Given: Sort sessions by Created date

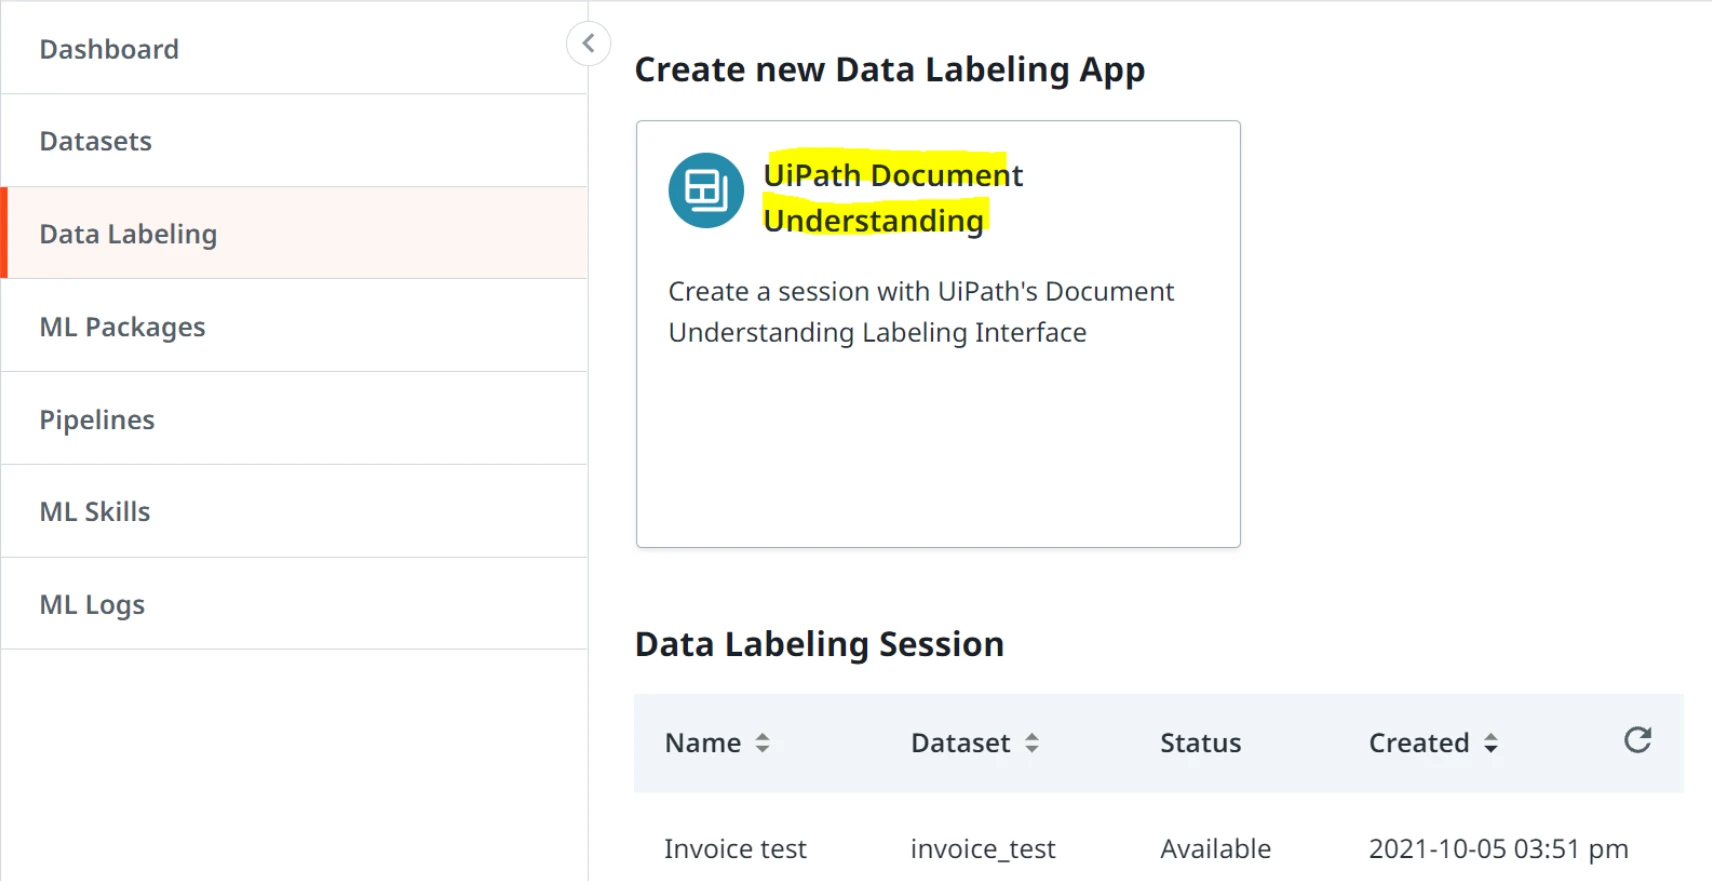Looking at the screenshot, I should pyautogui.click(x=1490, y=743).
